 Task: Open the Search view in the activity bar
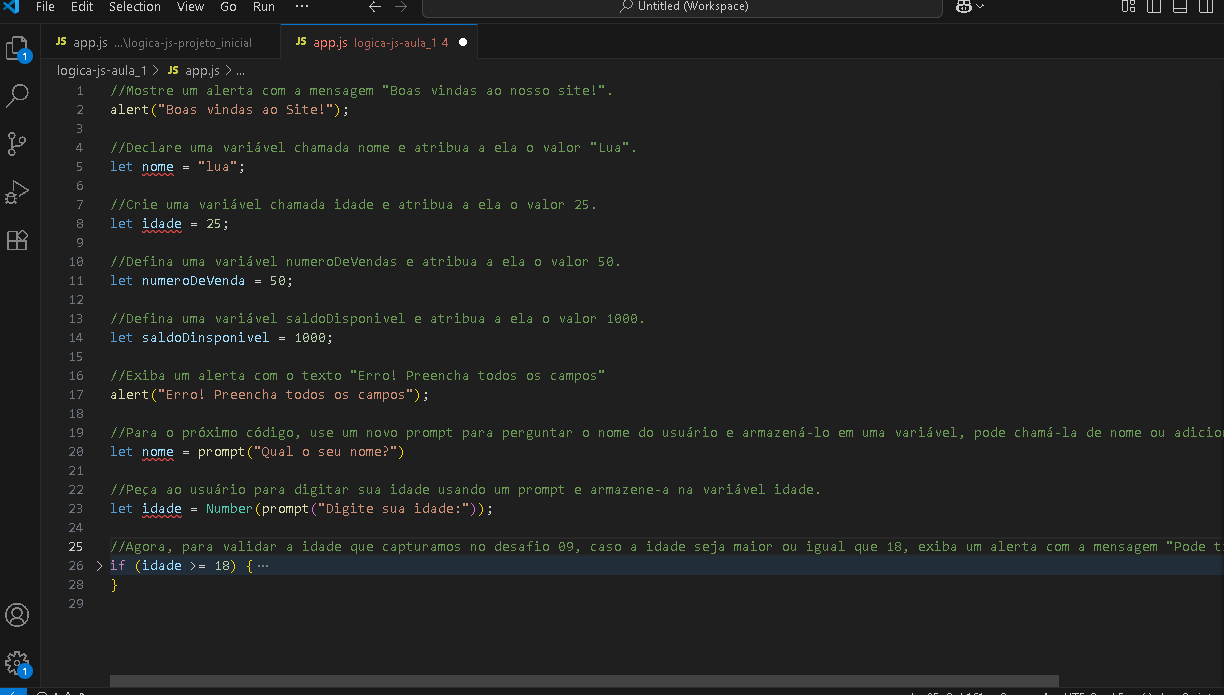click(x=18, y=96)
